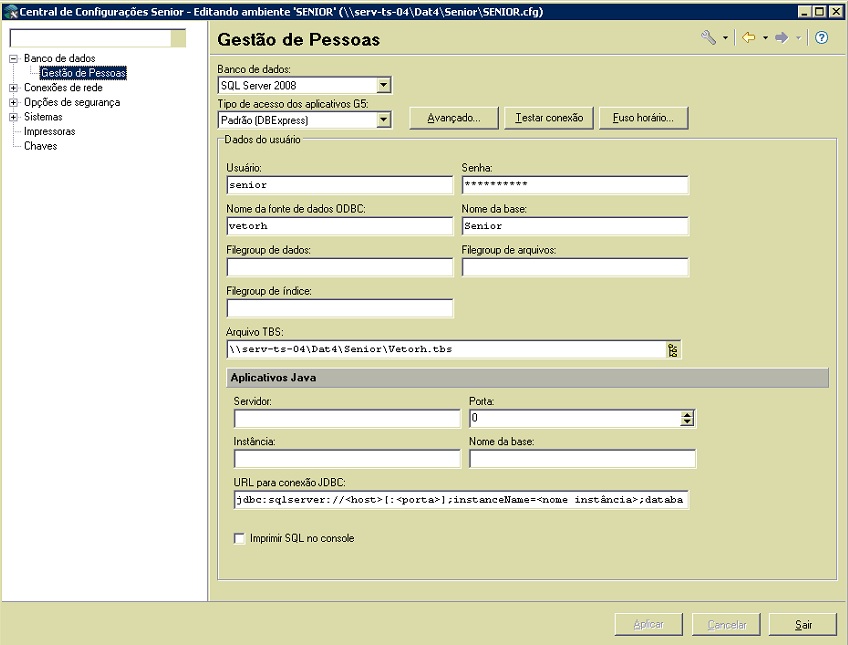Click the Avançado... button
The width and height of the screenshot is (848, 645).
[454, 118]
